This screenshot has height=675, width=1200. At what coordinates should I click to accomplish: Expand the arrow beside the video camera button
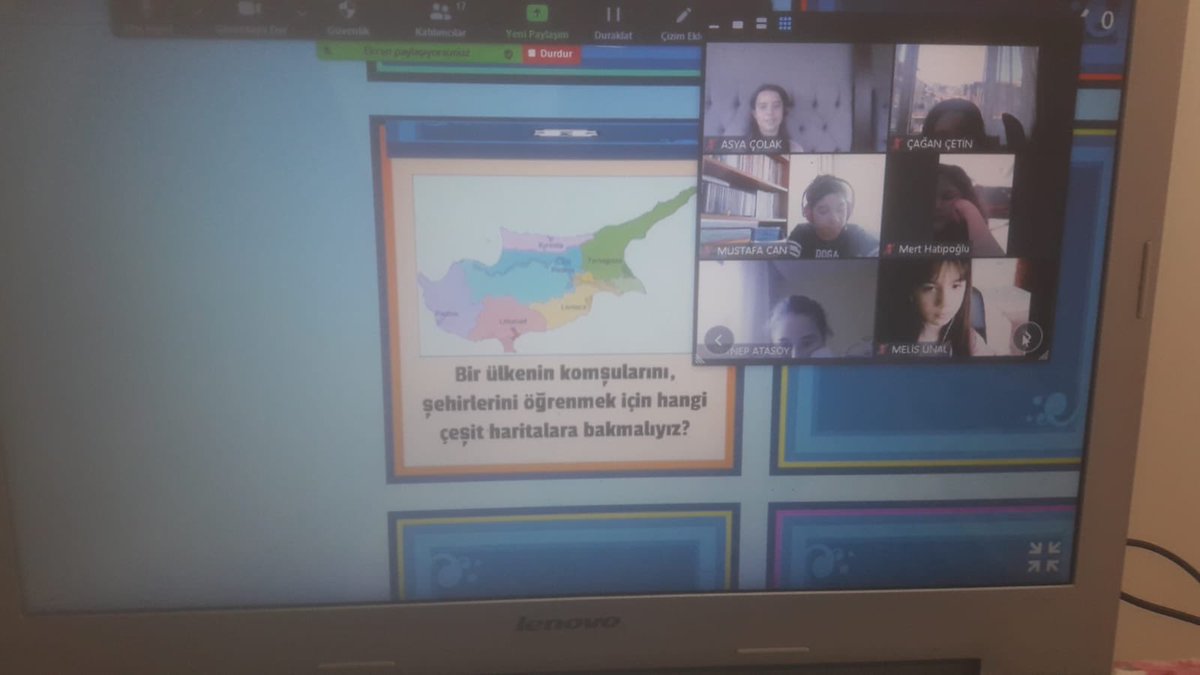pyautogui.click(x=301, y=12)
